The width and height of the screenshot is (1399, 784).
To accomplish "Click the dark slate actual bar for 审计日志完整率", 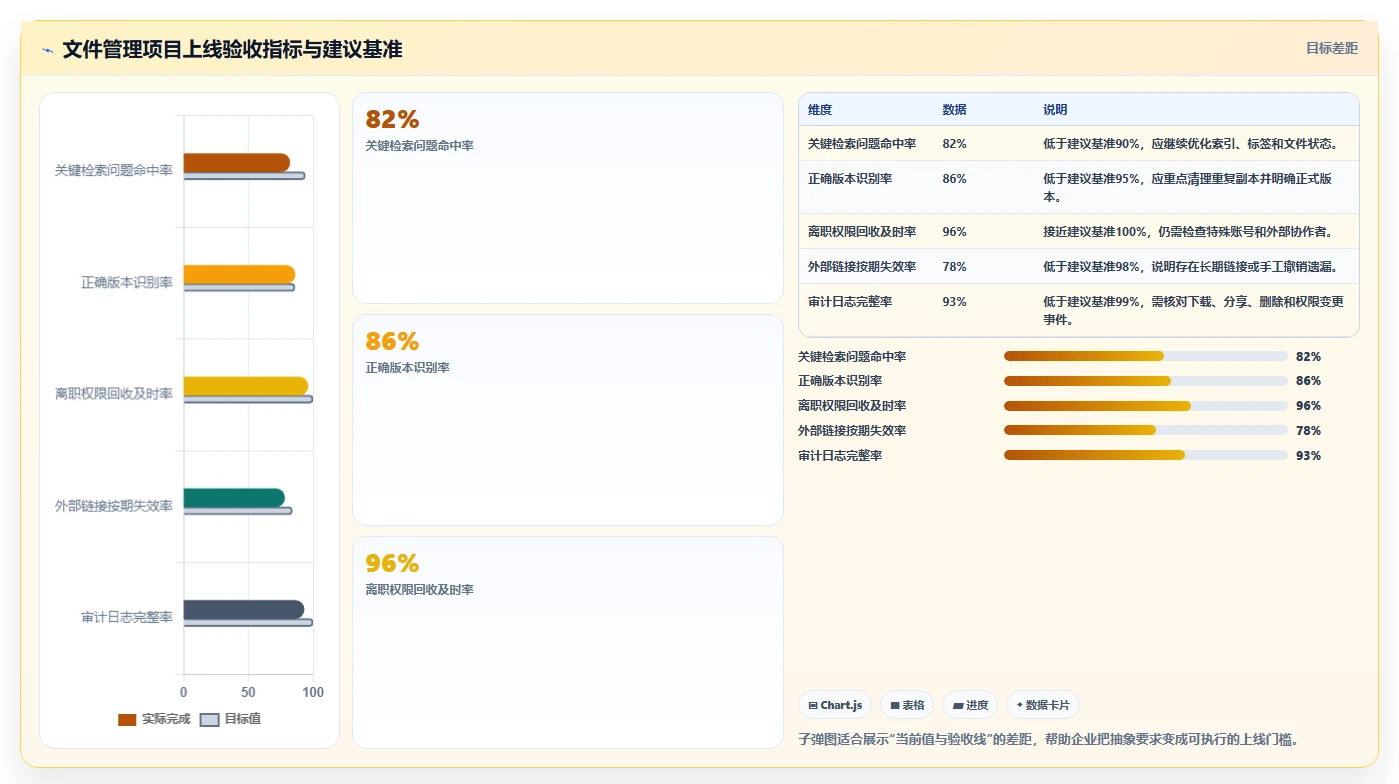I will (x=243, y=610).
